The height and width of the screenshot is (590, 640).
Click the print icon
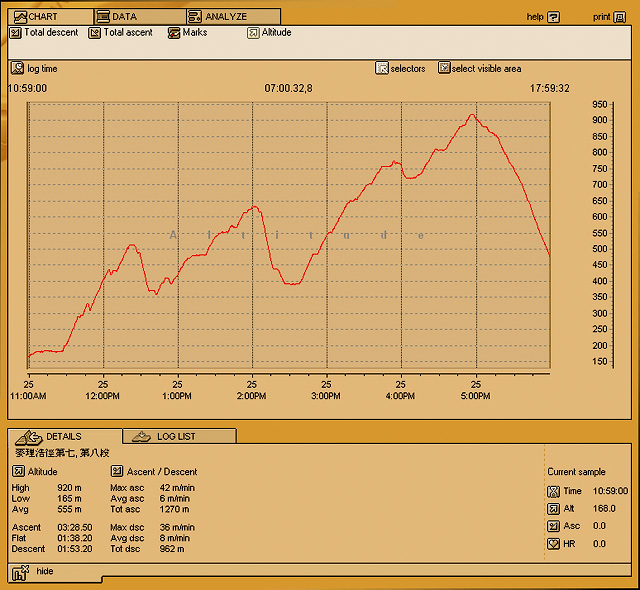tap(620, 17)
